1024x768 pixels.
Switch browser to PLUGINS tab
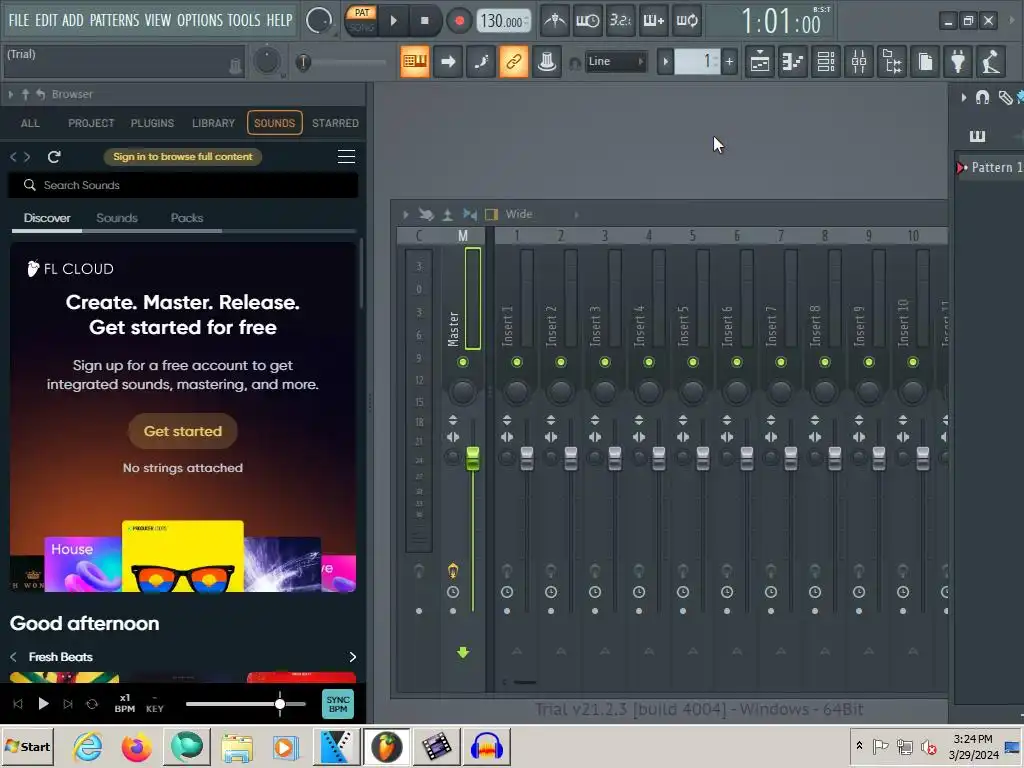pos(152,123)
